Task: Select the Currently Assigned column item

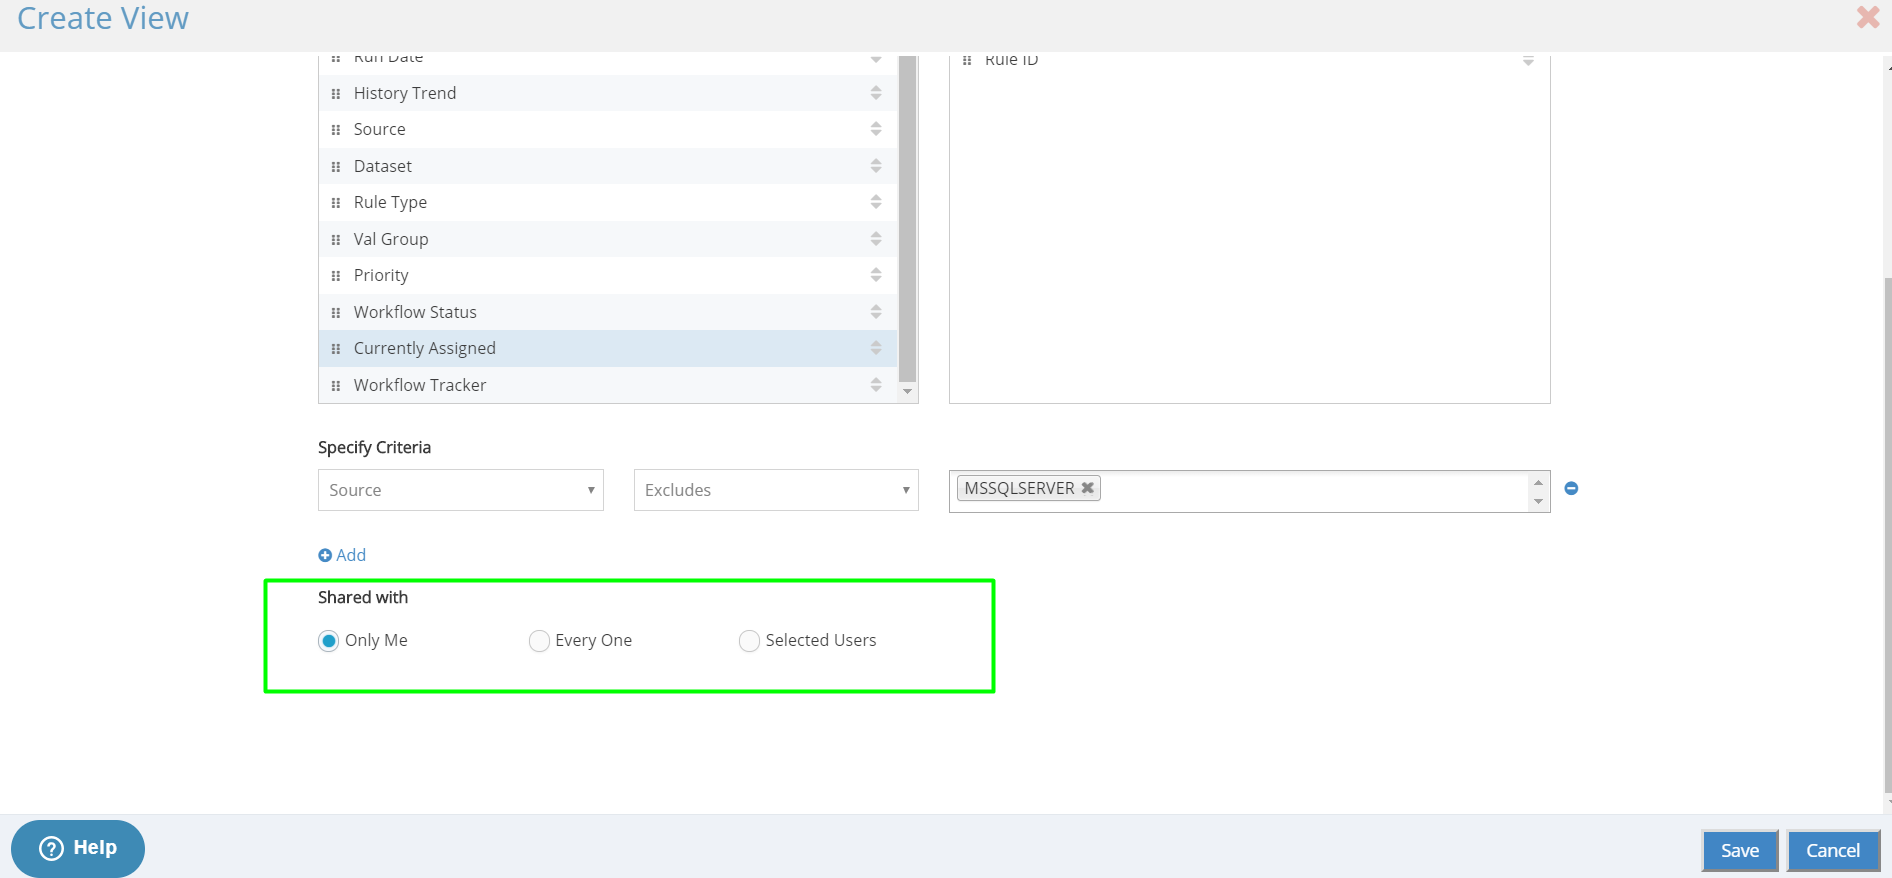Action: point(608,348)
